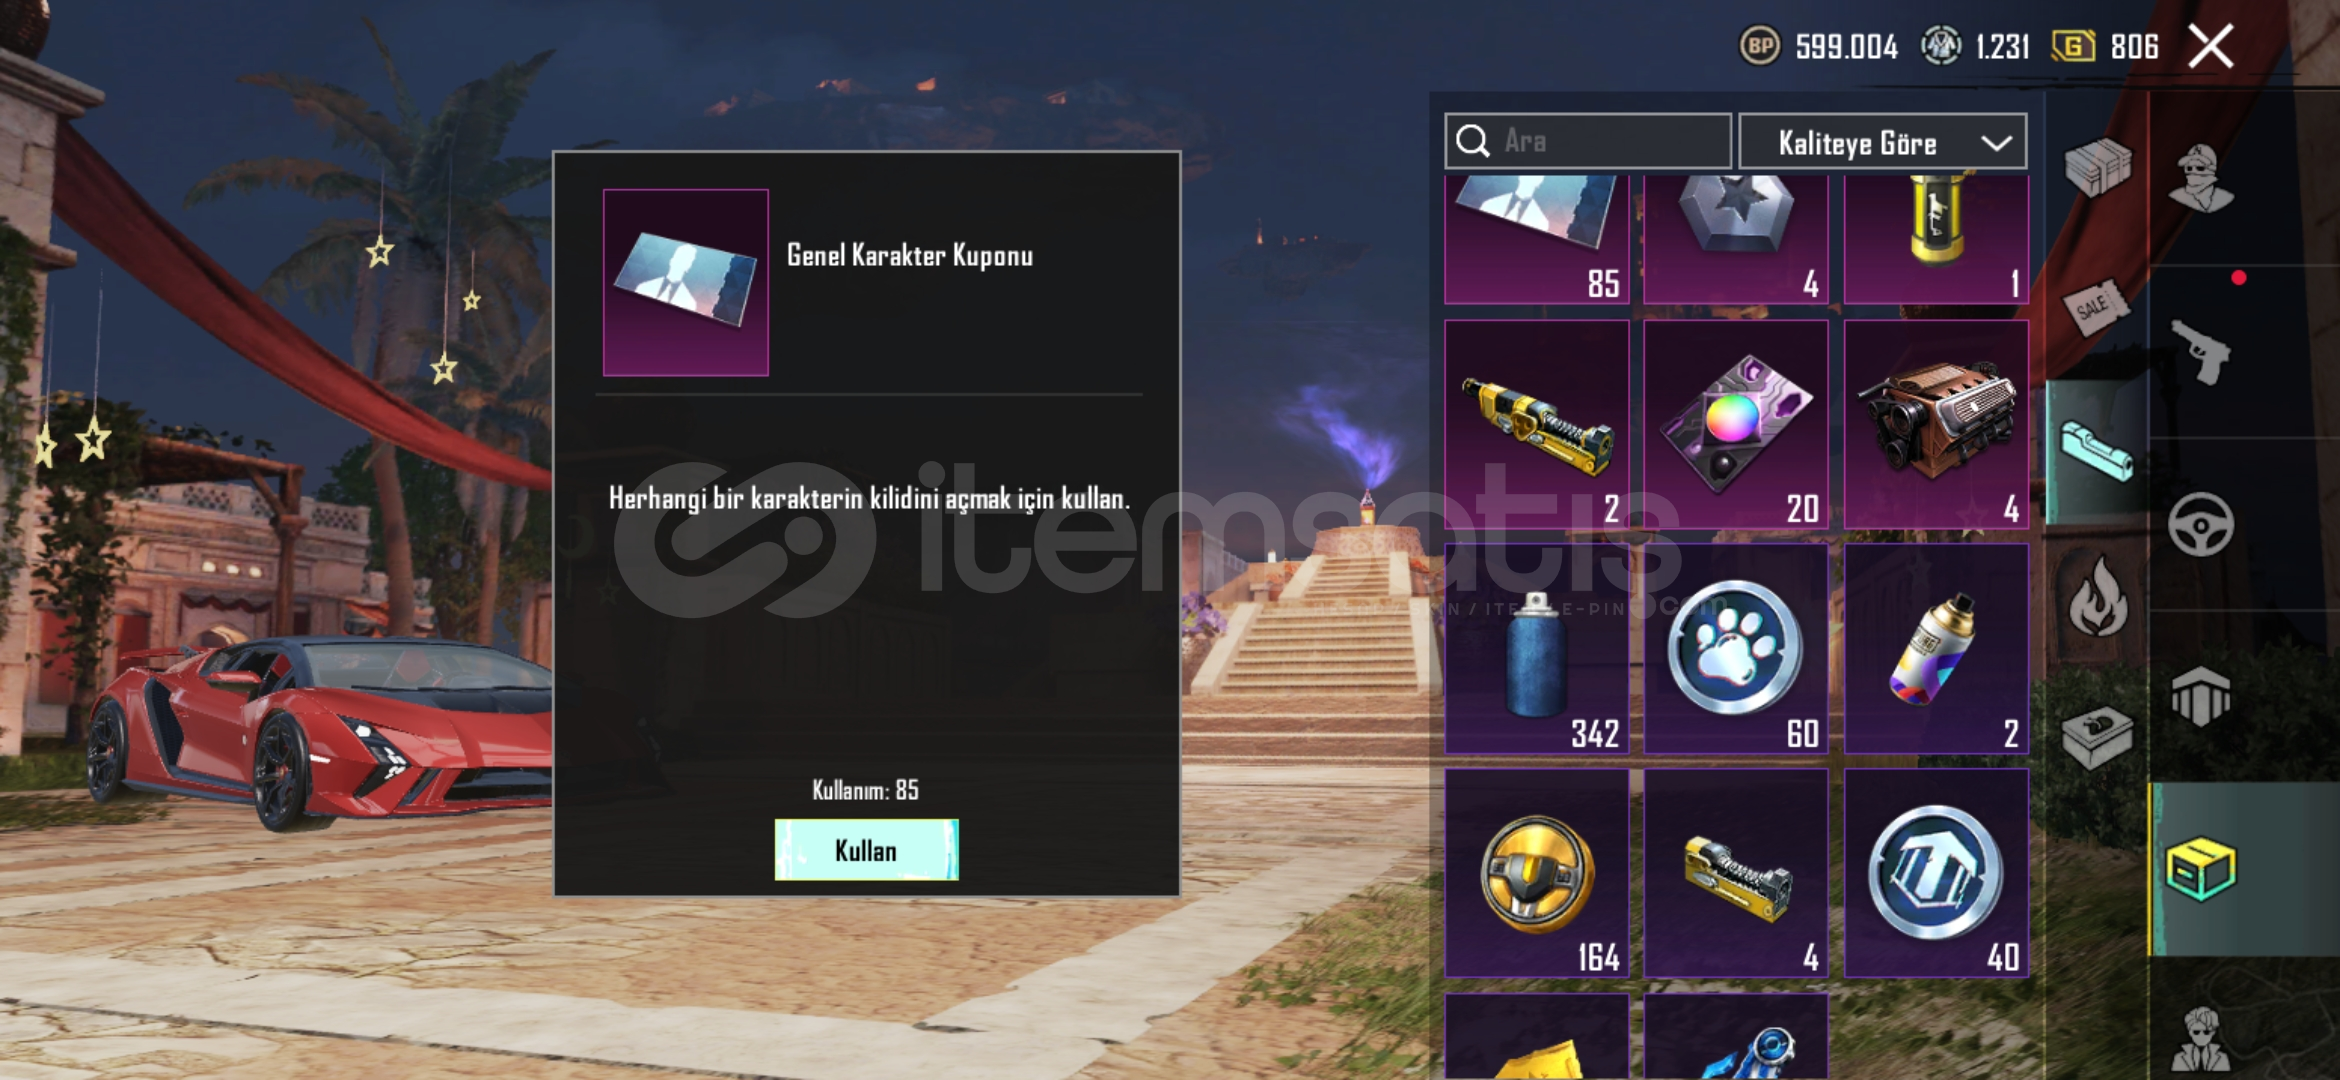
Task: Open the pistol weapons category
Action: point(2201,351)
